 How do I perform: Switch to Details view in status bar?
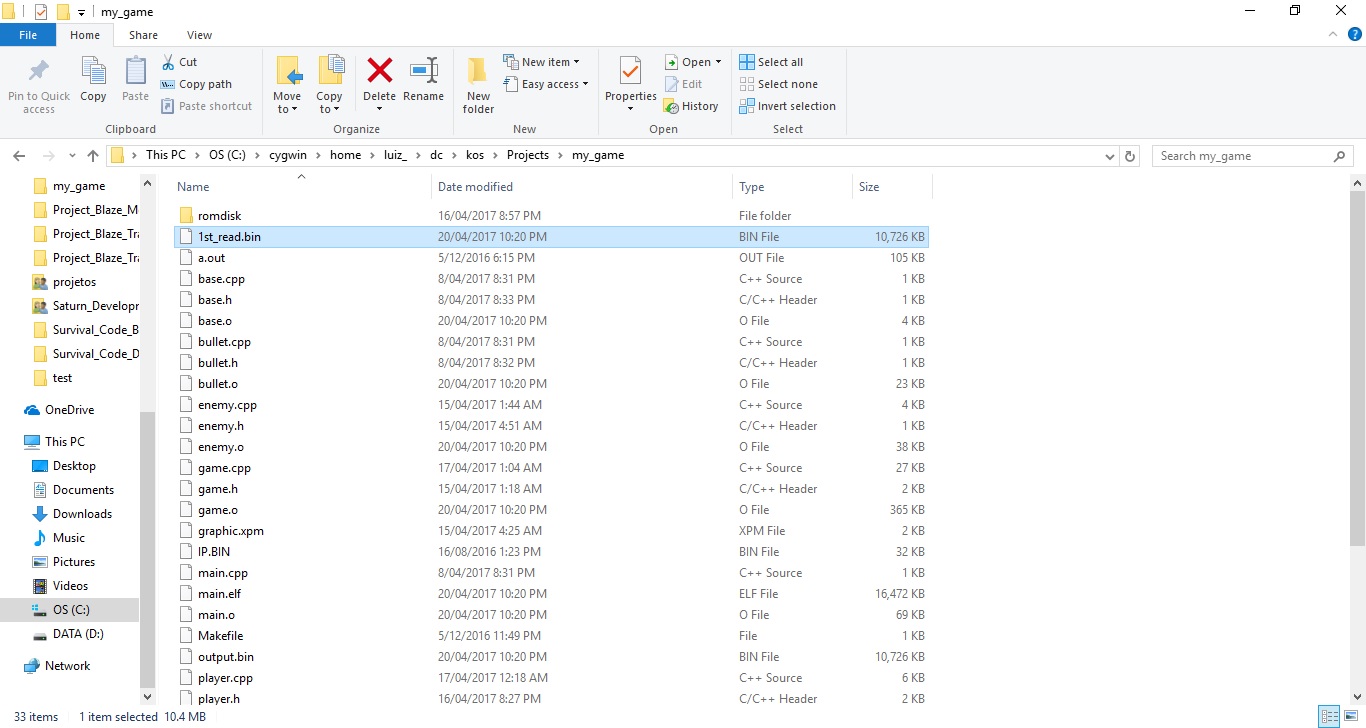(x=1328, y=716)
